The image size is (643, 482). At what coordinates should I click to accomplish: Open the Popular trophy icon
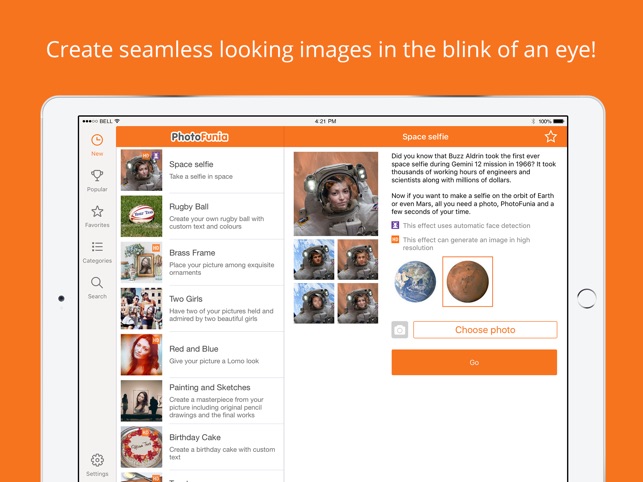coord(97,176)
